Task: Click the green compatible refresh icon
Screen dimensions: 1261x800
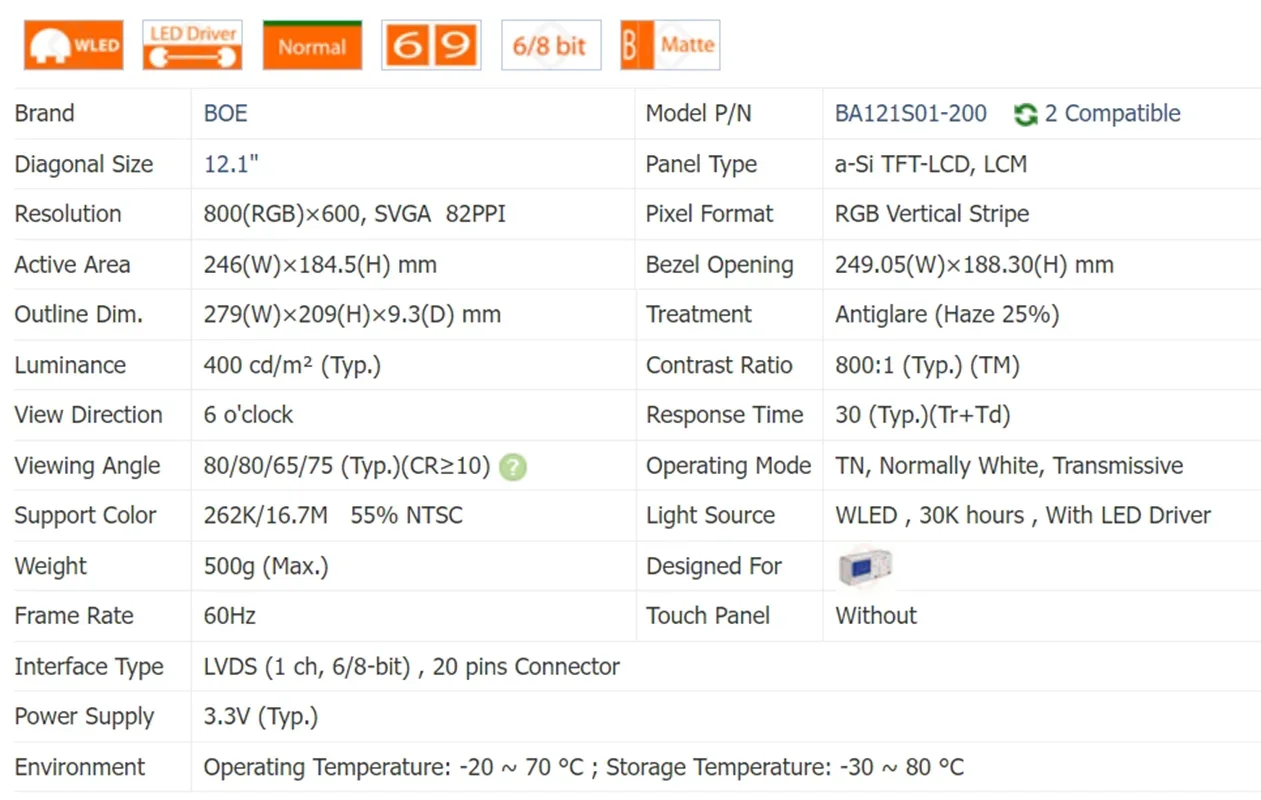Action: pyautogui.click(x=1025, y=114)
